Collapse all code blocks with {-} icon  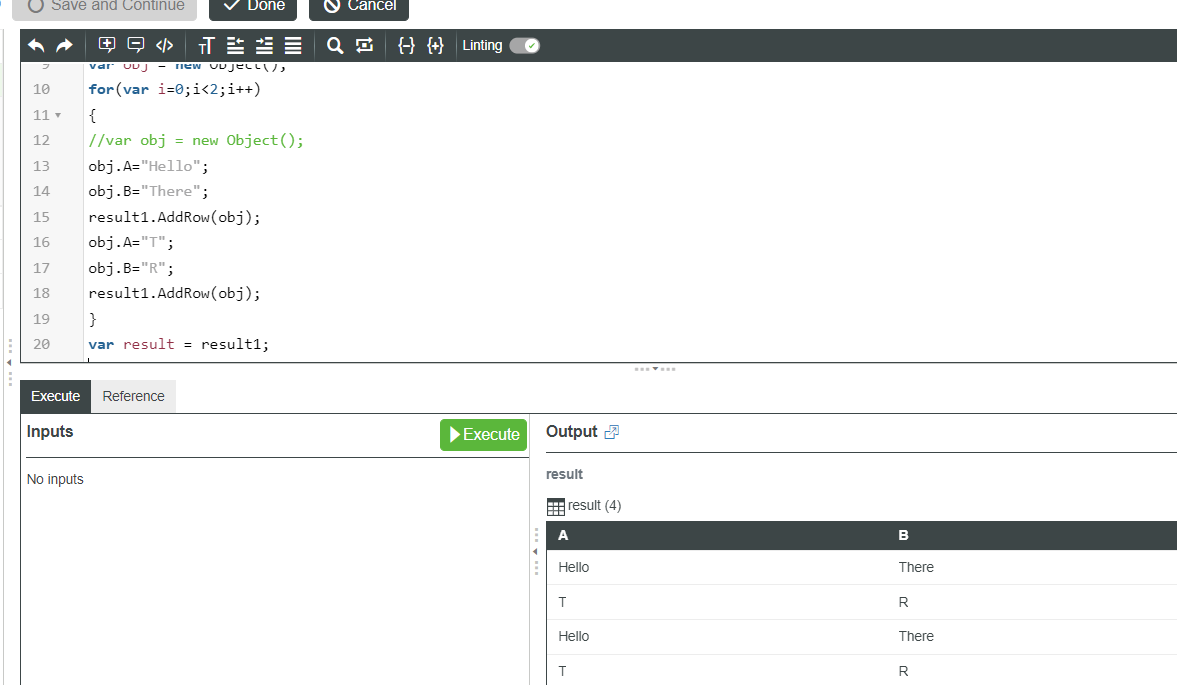pyautogui.click(x=406, y=45)
